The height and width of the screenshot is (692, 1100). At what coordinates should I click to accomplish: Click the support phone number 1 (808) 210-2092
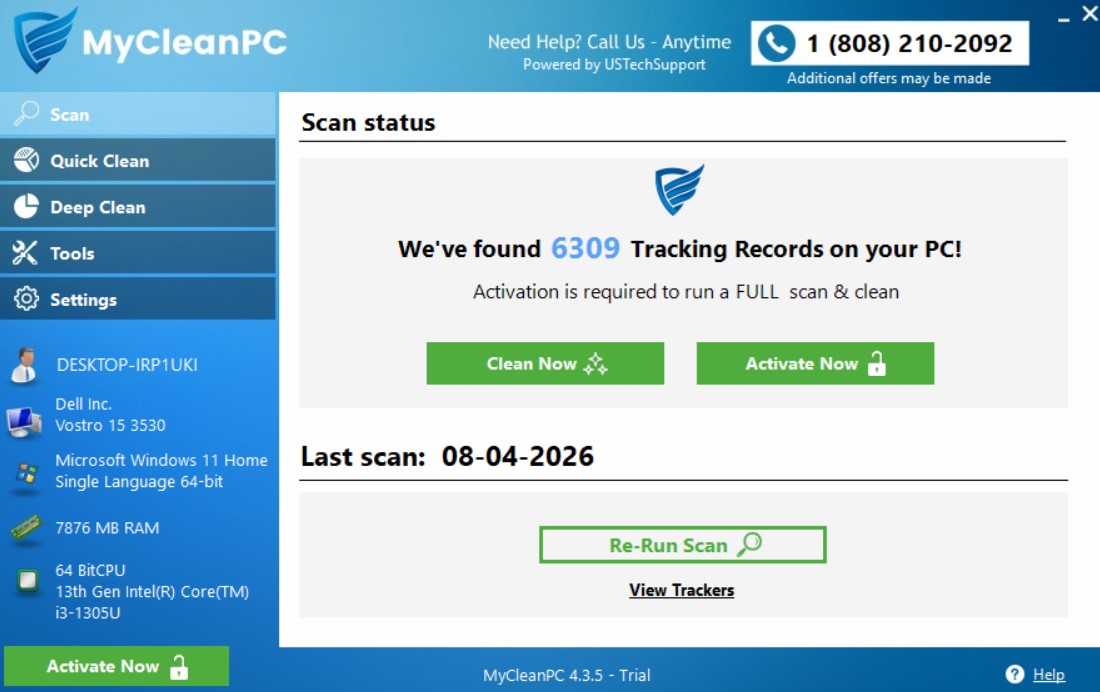coord(909,44)
